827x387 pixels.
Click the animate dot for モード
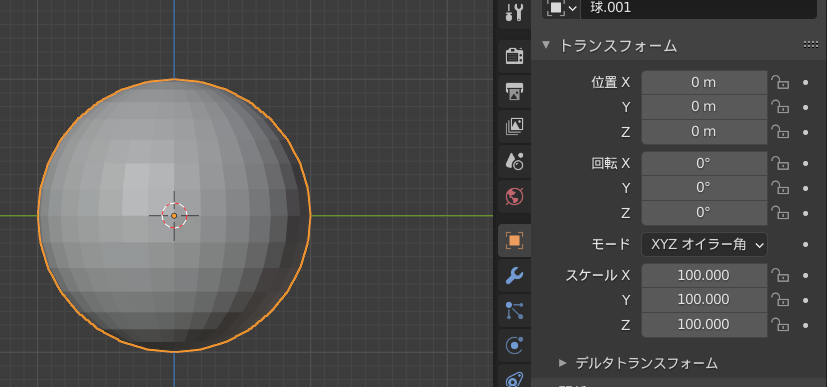pyautogui.click(x=805, y=245)
